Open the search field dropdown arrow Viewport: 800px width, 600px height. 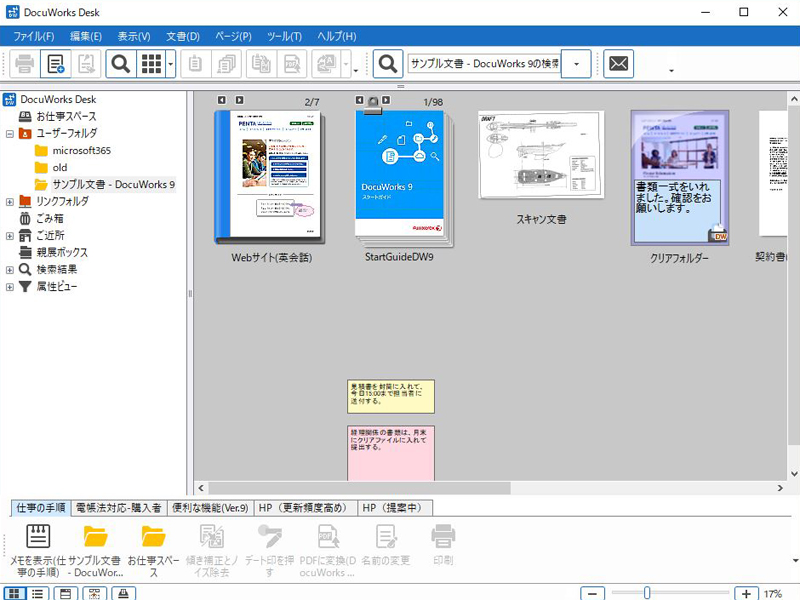tap(576, 64)
